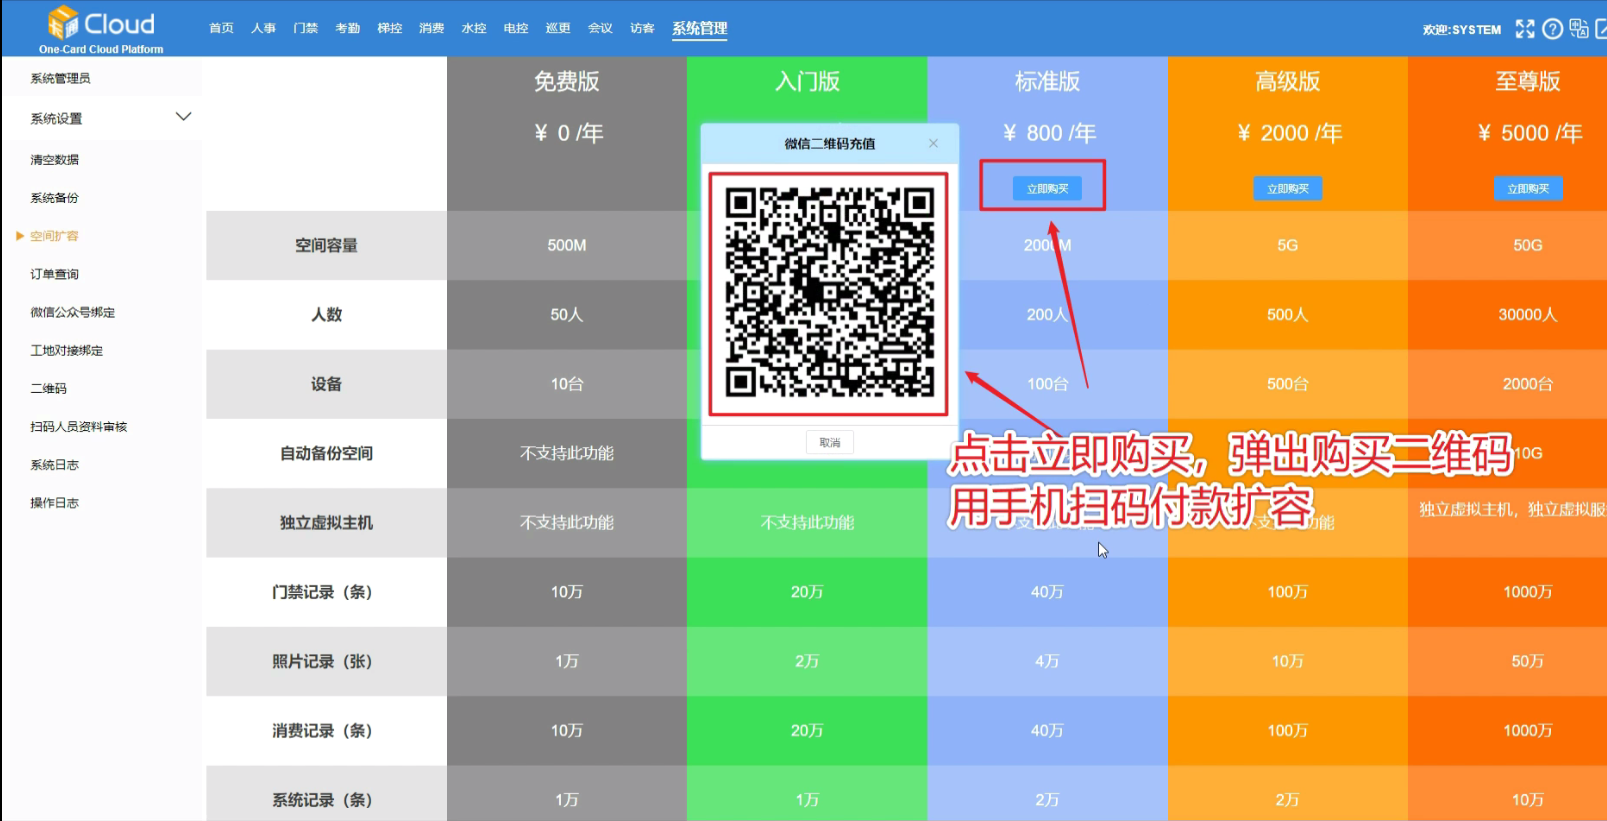Click the 微信二维码充值 dialog title
Screen dimensions: 1607x821
pyautogui.click(x=829, y=144)
